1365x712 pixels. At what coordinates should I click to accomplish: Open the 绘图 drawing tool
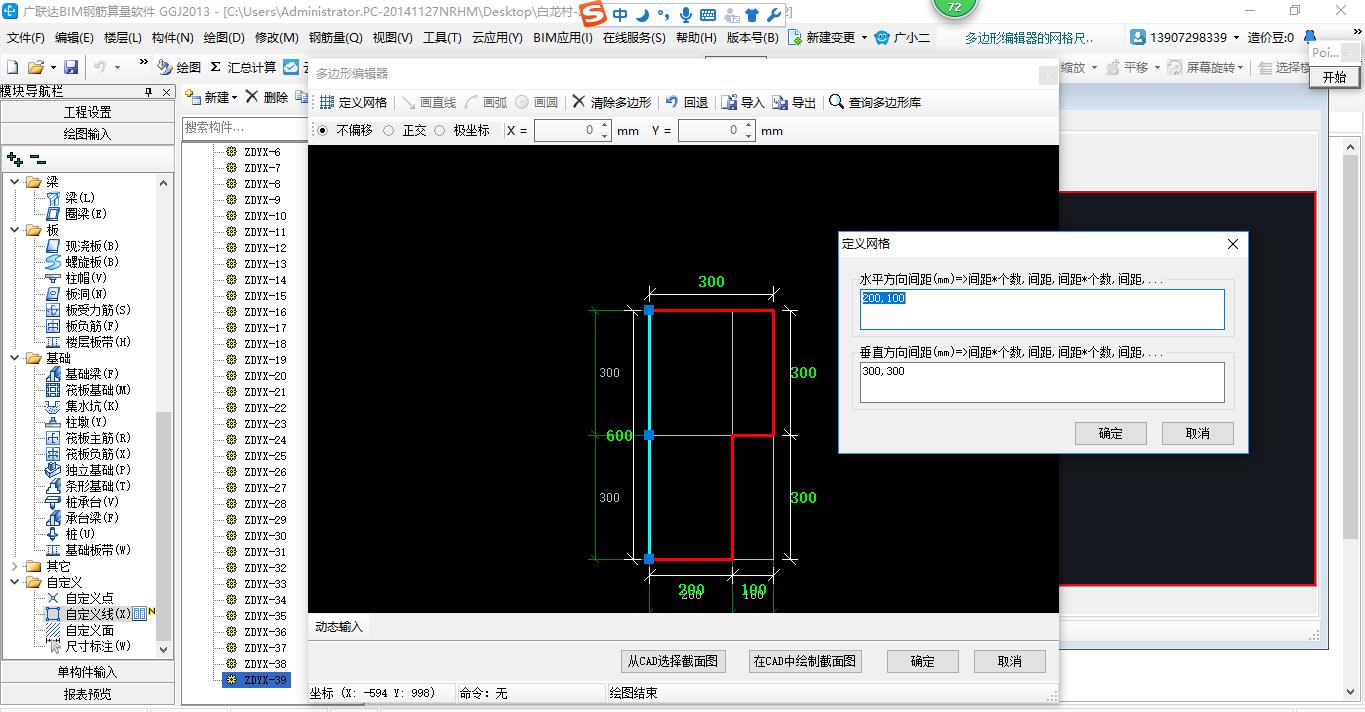[x=180, y=67]
